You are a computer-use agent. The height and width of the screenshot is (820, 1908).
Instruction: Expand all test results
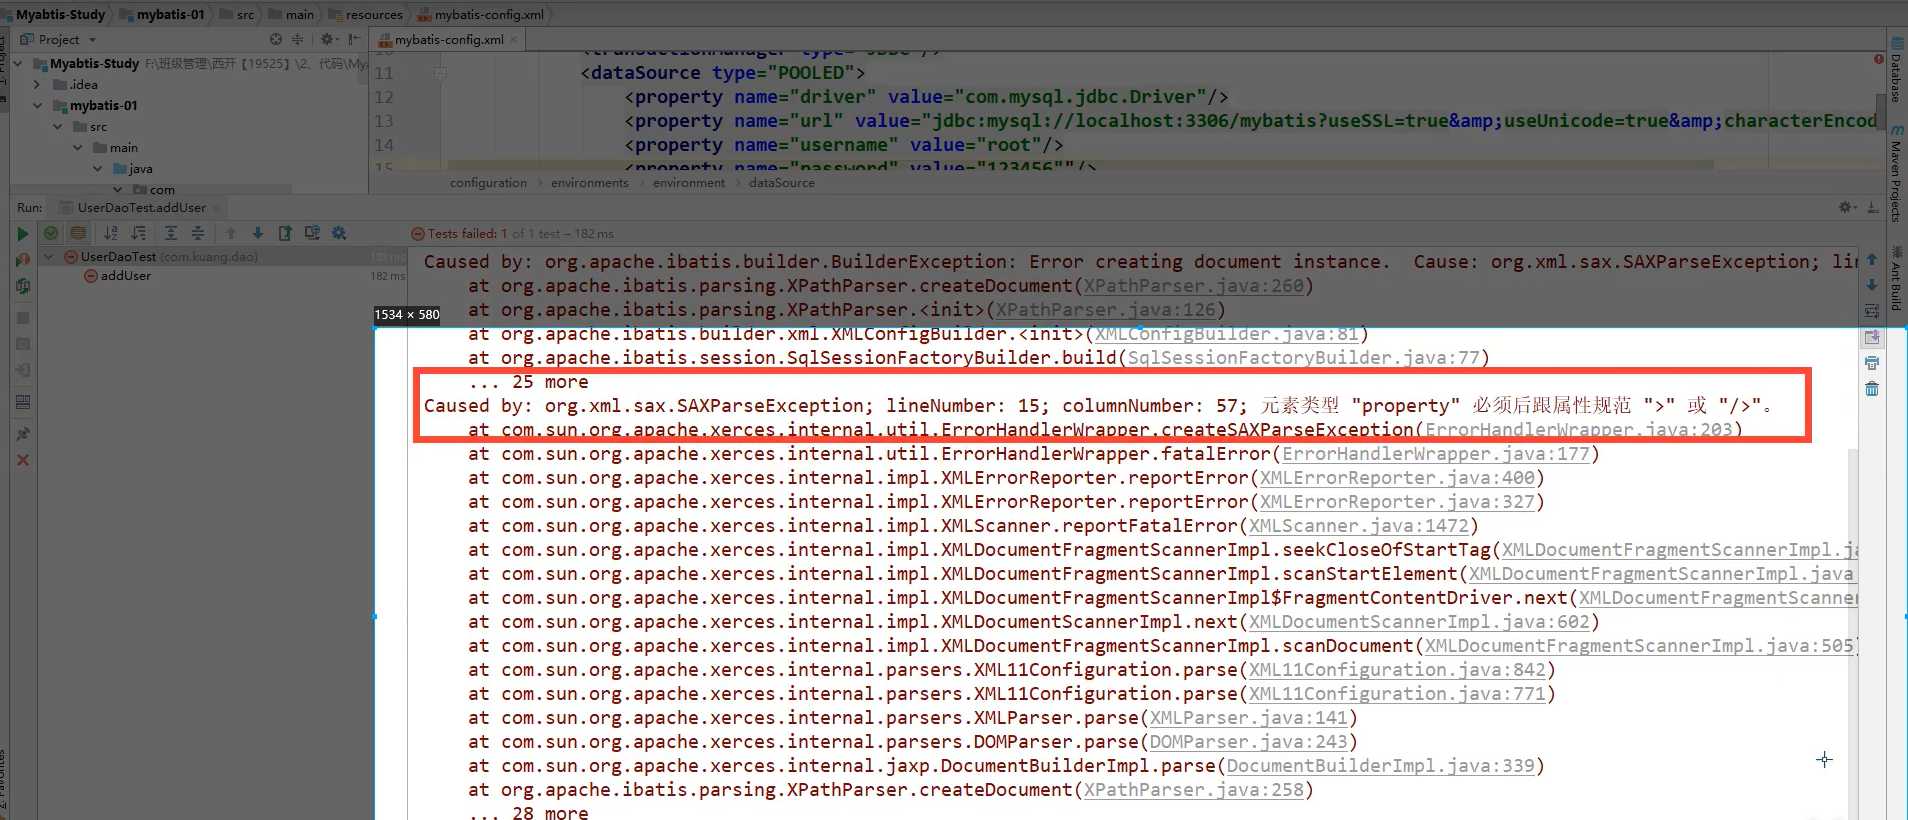(x=171, y=233)
